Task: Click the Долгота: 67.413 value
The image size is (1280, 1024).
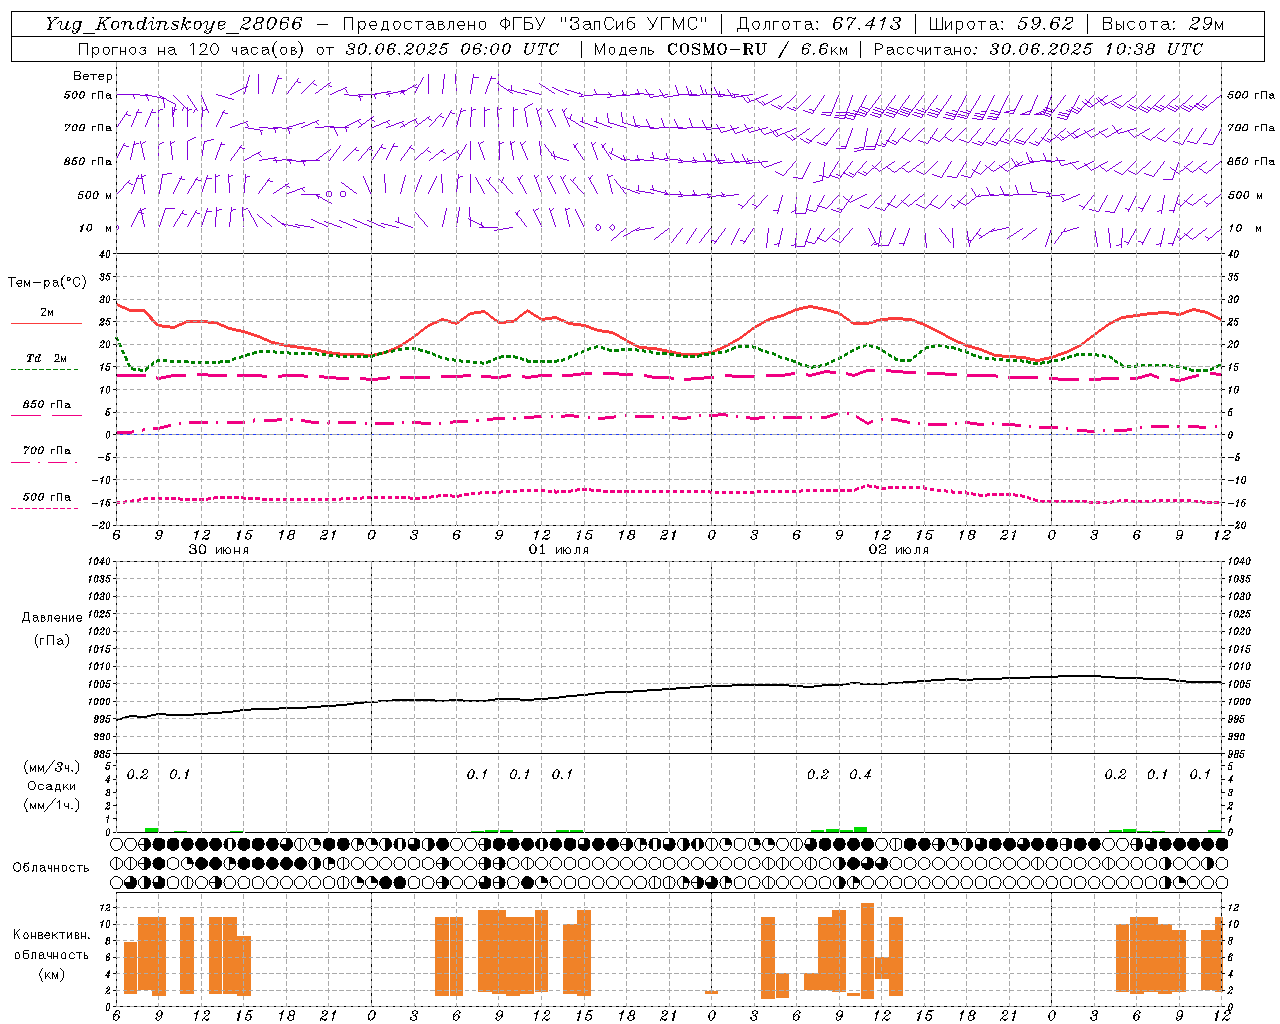Action: (x=819, y=25)
